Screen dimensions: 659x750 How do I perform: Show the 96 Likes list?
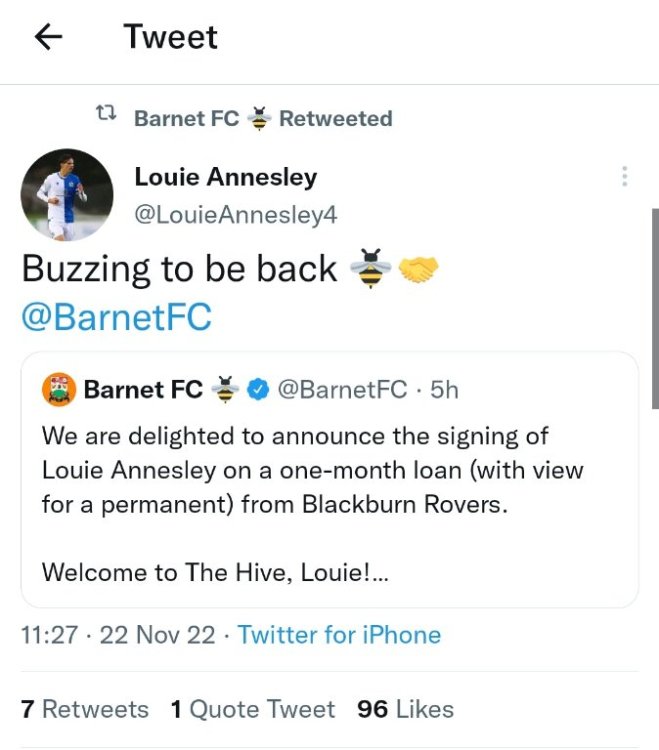(405, 709)
